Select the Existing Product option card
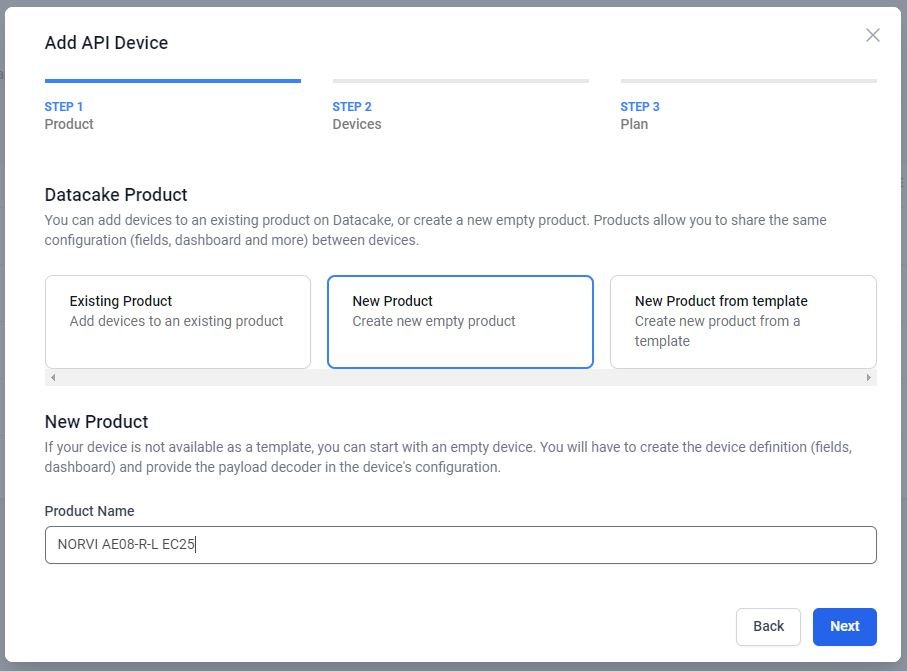 coord(178,321)
